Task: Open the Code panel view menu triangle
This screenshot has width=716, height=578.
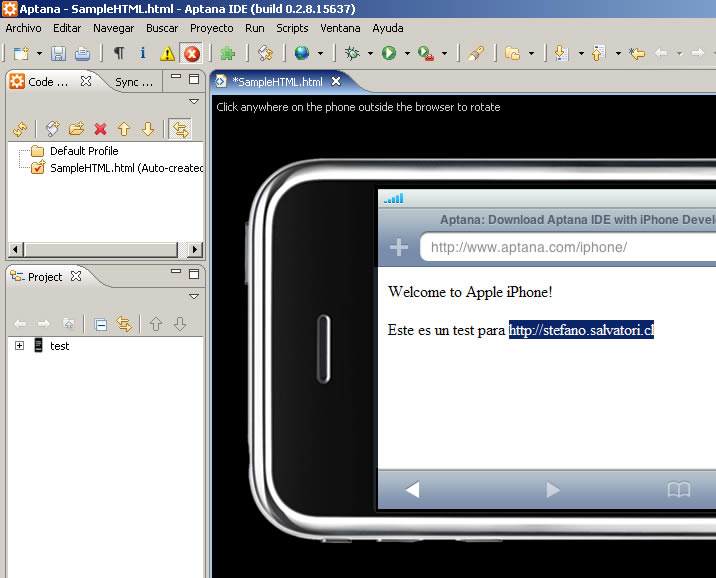Action: click(x=194, y=101)
